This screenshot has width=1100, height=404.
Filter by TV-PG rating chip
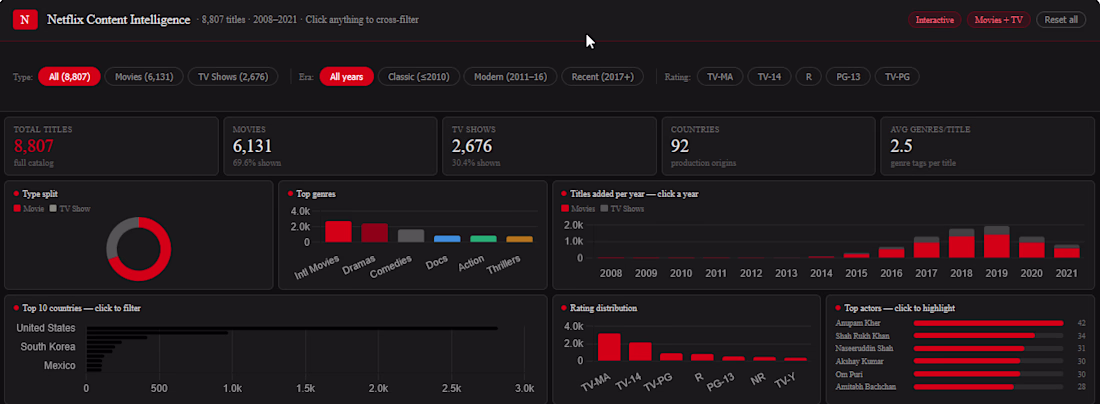click(897, 76)
